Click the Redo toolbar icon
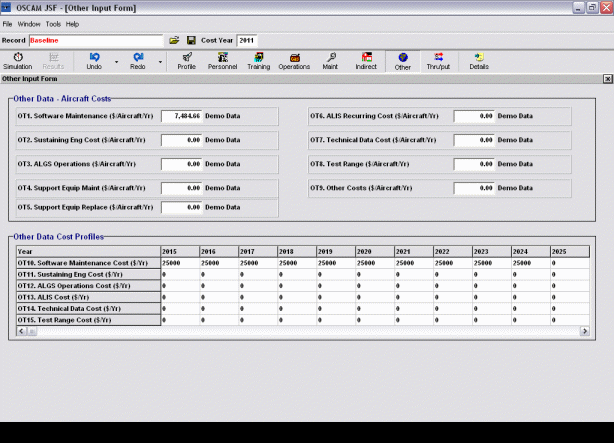Image resolution: width=614 pixels, height=443 pixels. [138, 61]
